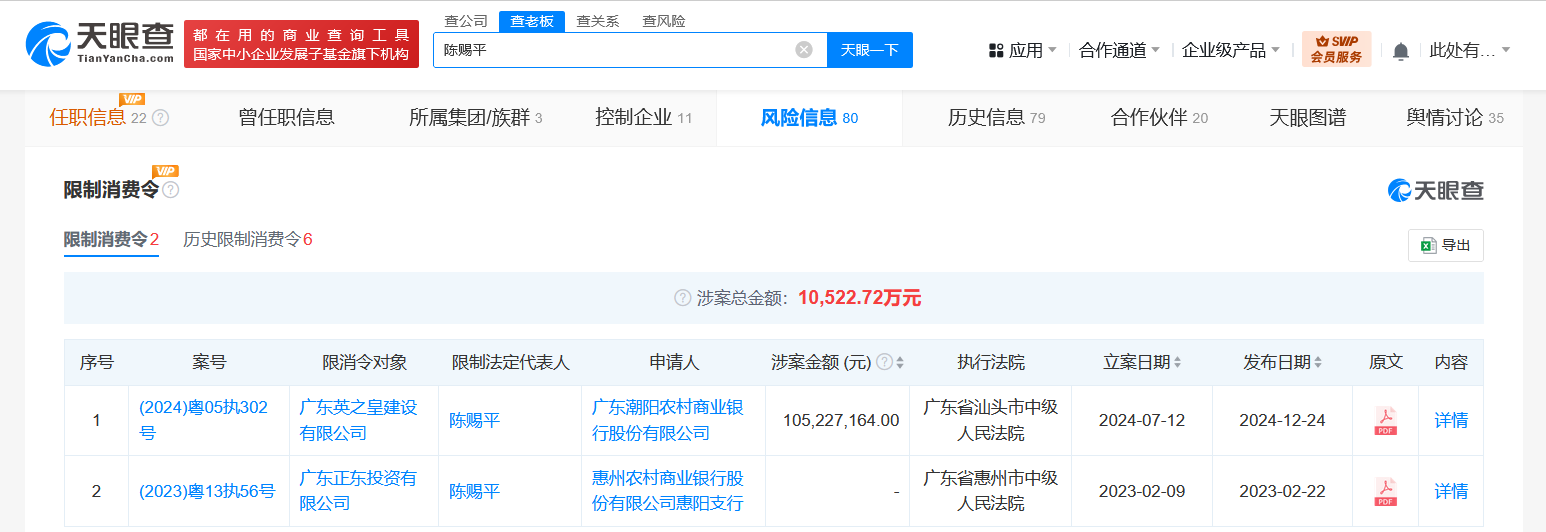
Task: Click the TianYanCha logo
Action: [99, 44]
